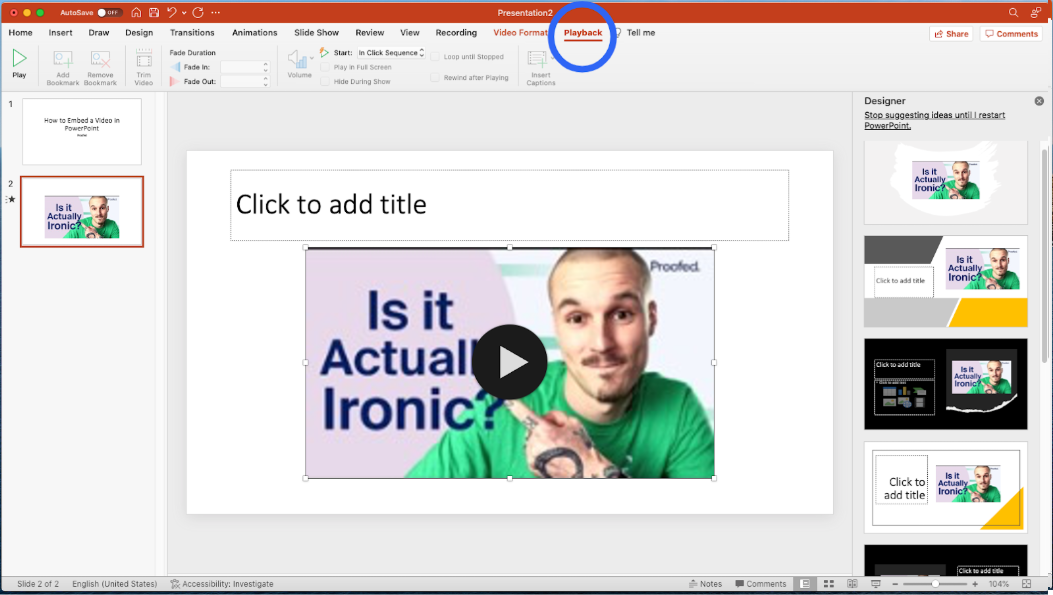Toggle the AutoSave switch
Image resolution: width=1053 pixels, height=595 pixels.
[108, 12]
